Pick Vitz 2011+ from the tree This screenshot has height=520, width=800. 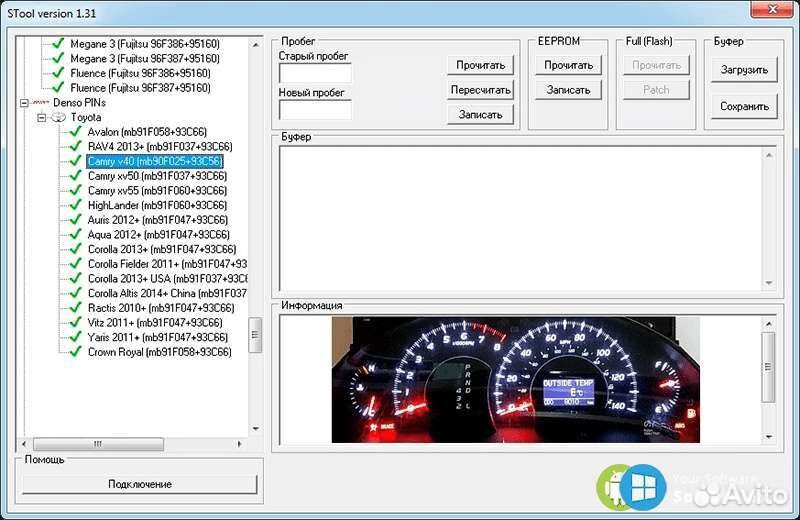click(155, 323)
